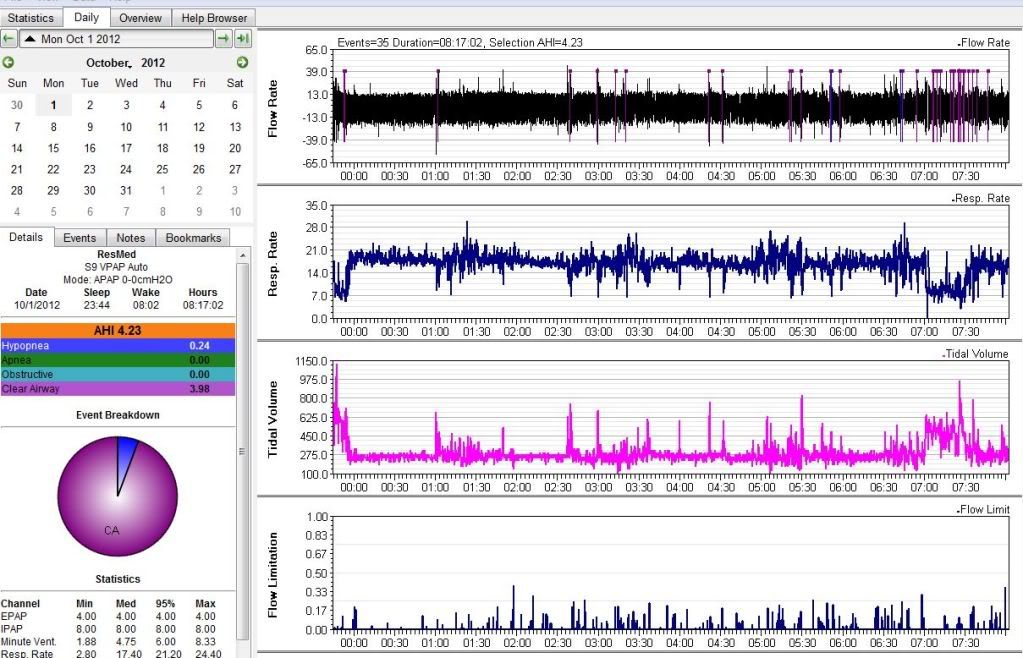Screen dimensions: 1023x658
Task: Click the Hours value 08:17:02
Action: (x=203, y=305)
